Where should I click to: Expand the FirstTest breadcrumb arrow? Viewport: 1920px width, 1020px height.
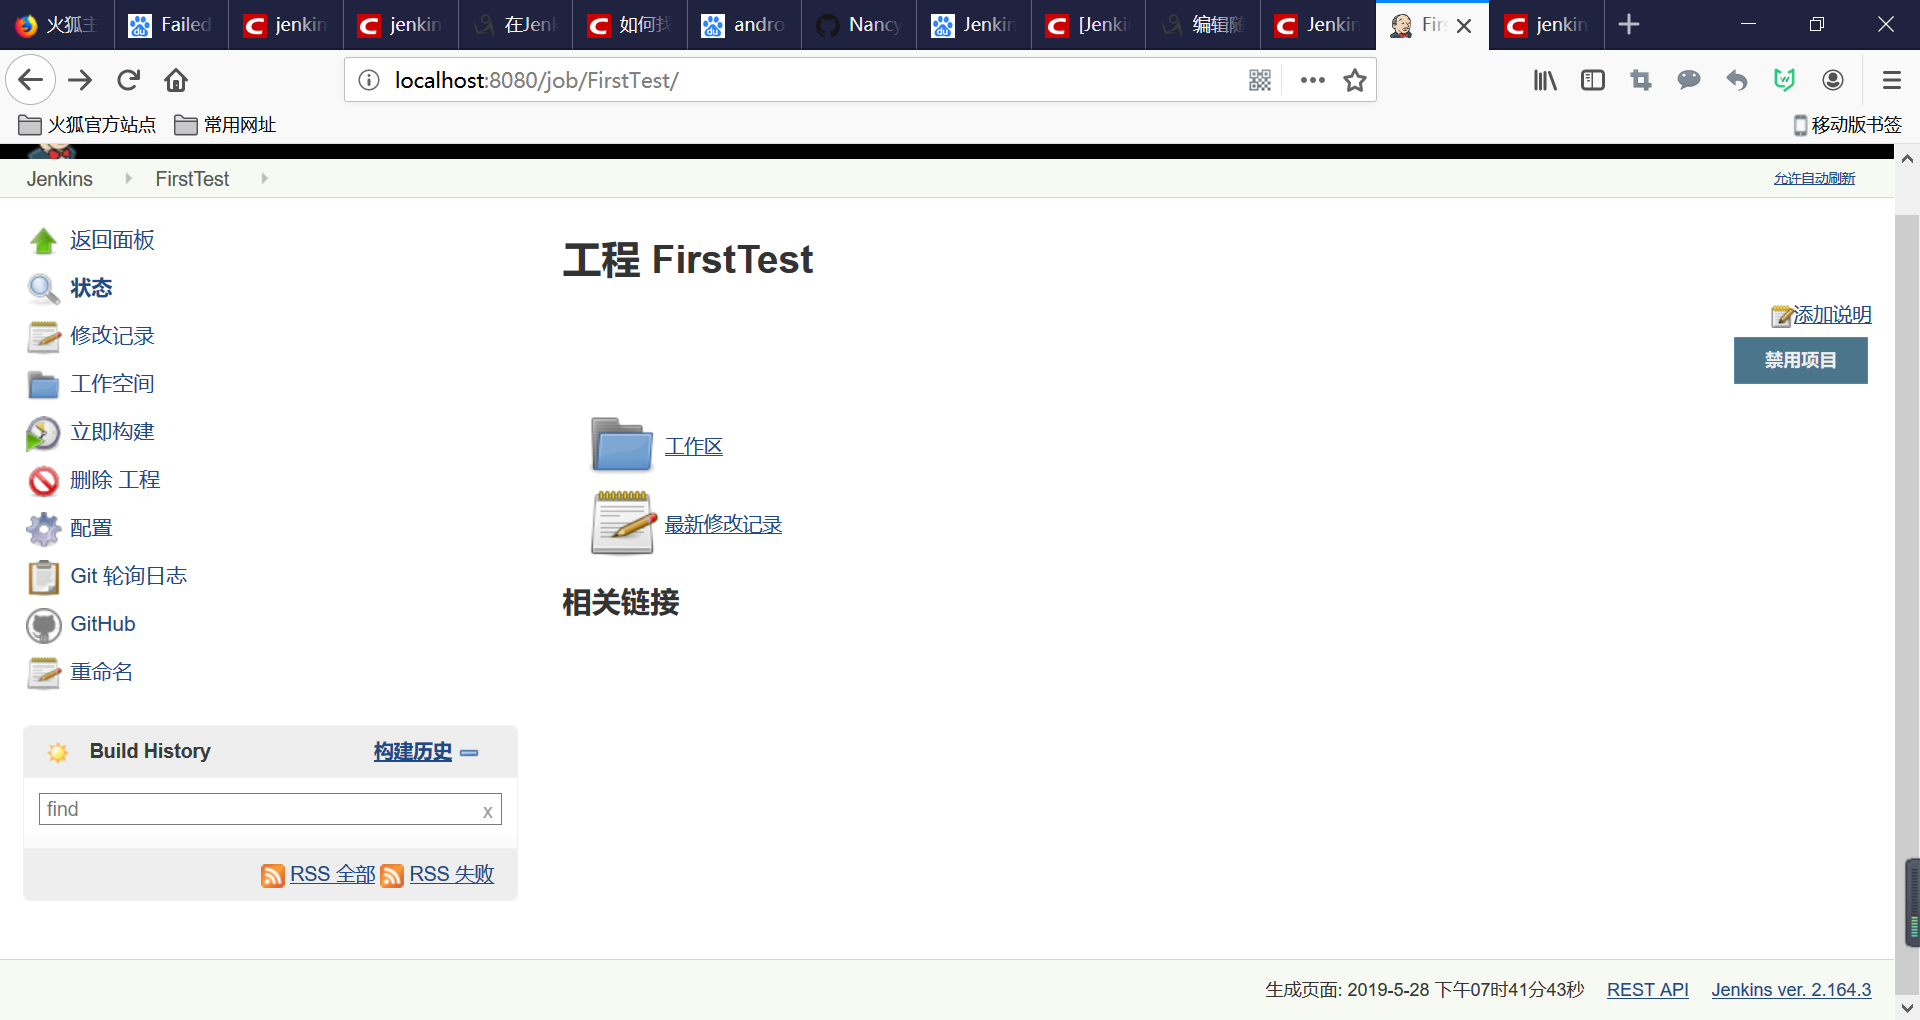264,178
